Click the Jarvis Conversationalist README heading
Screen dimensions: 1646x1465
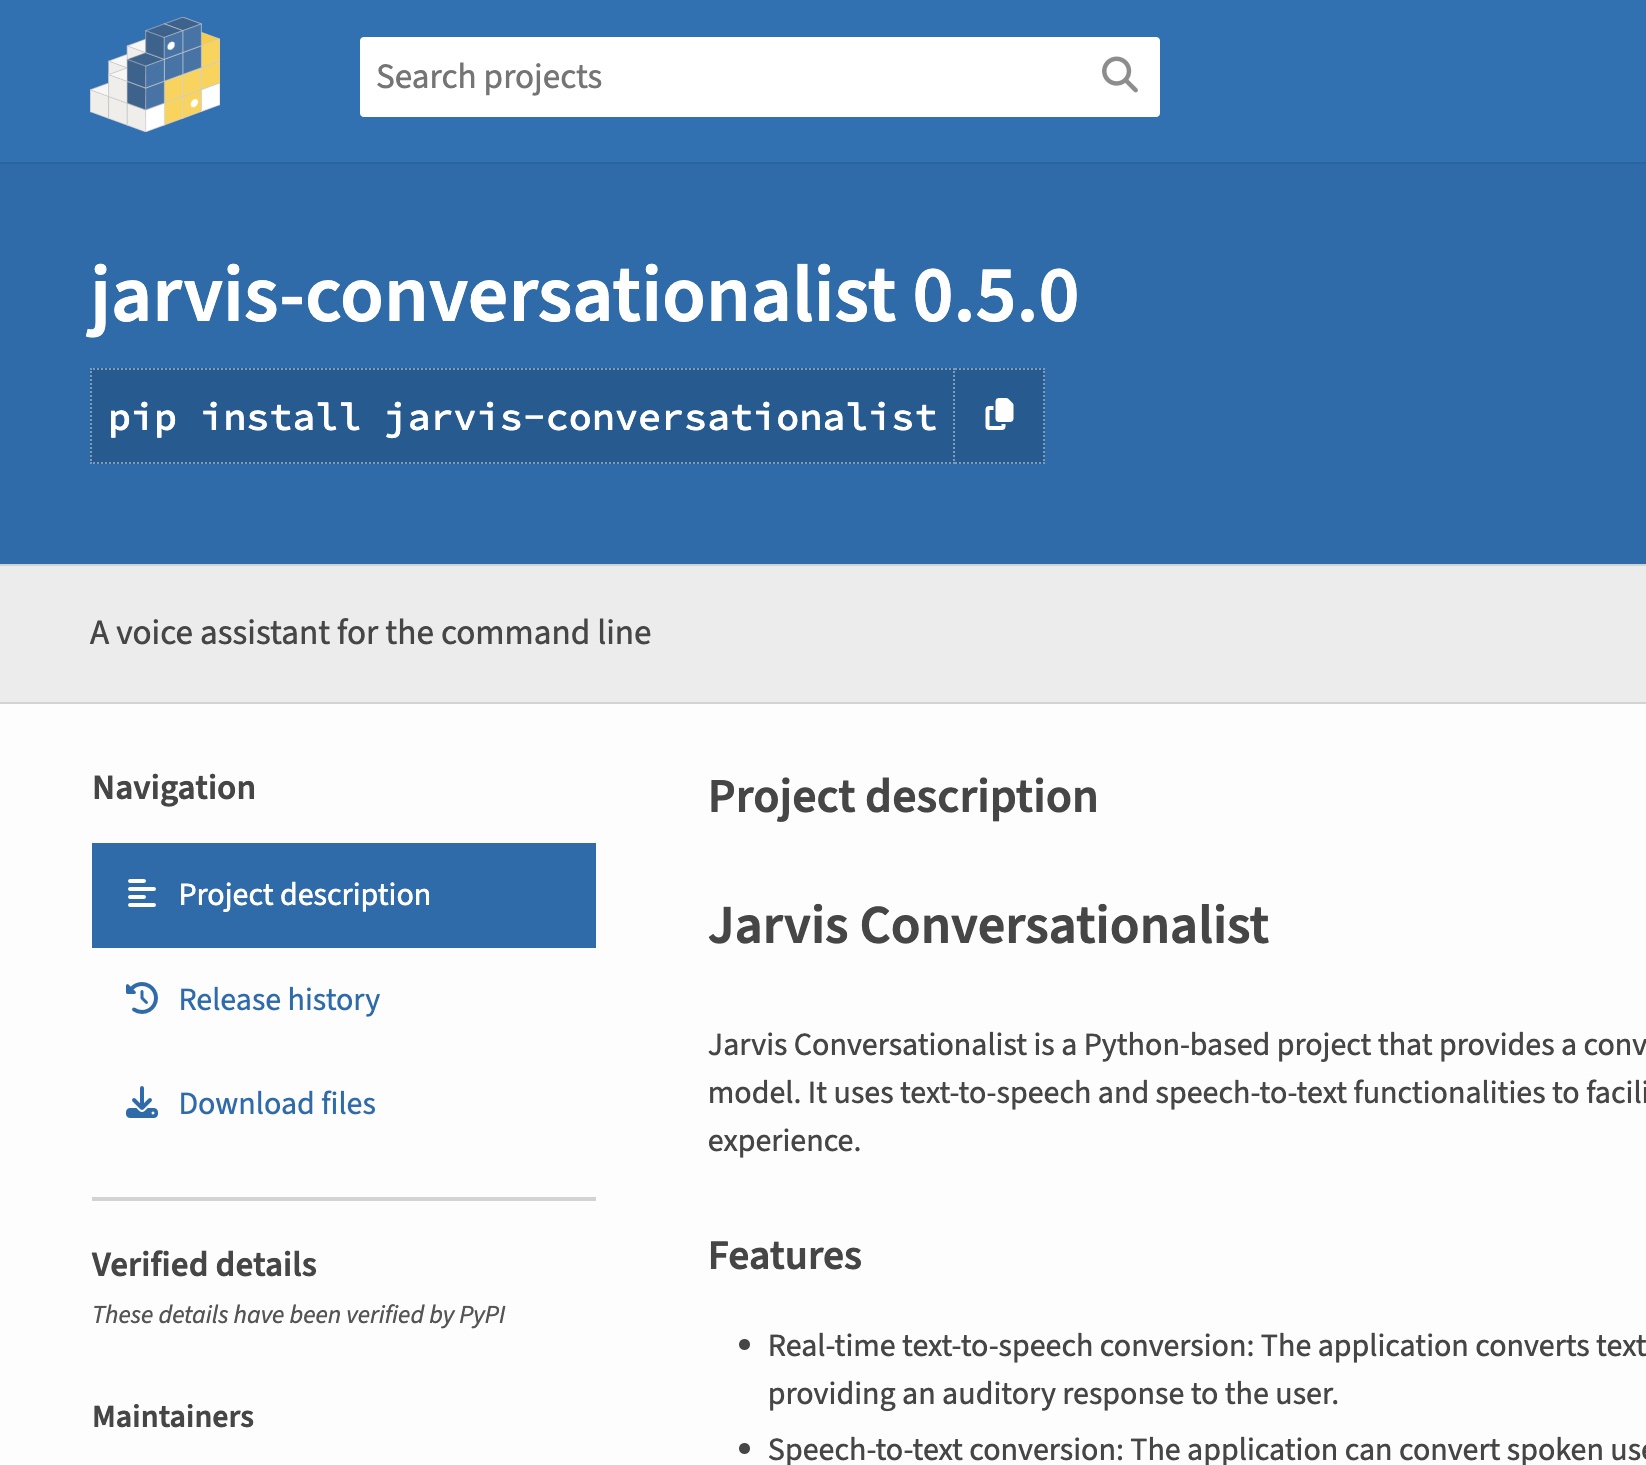coord(988,925)
